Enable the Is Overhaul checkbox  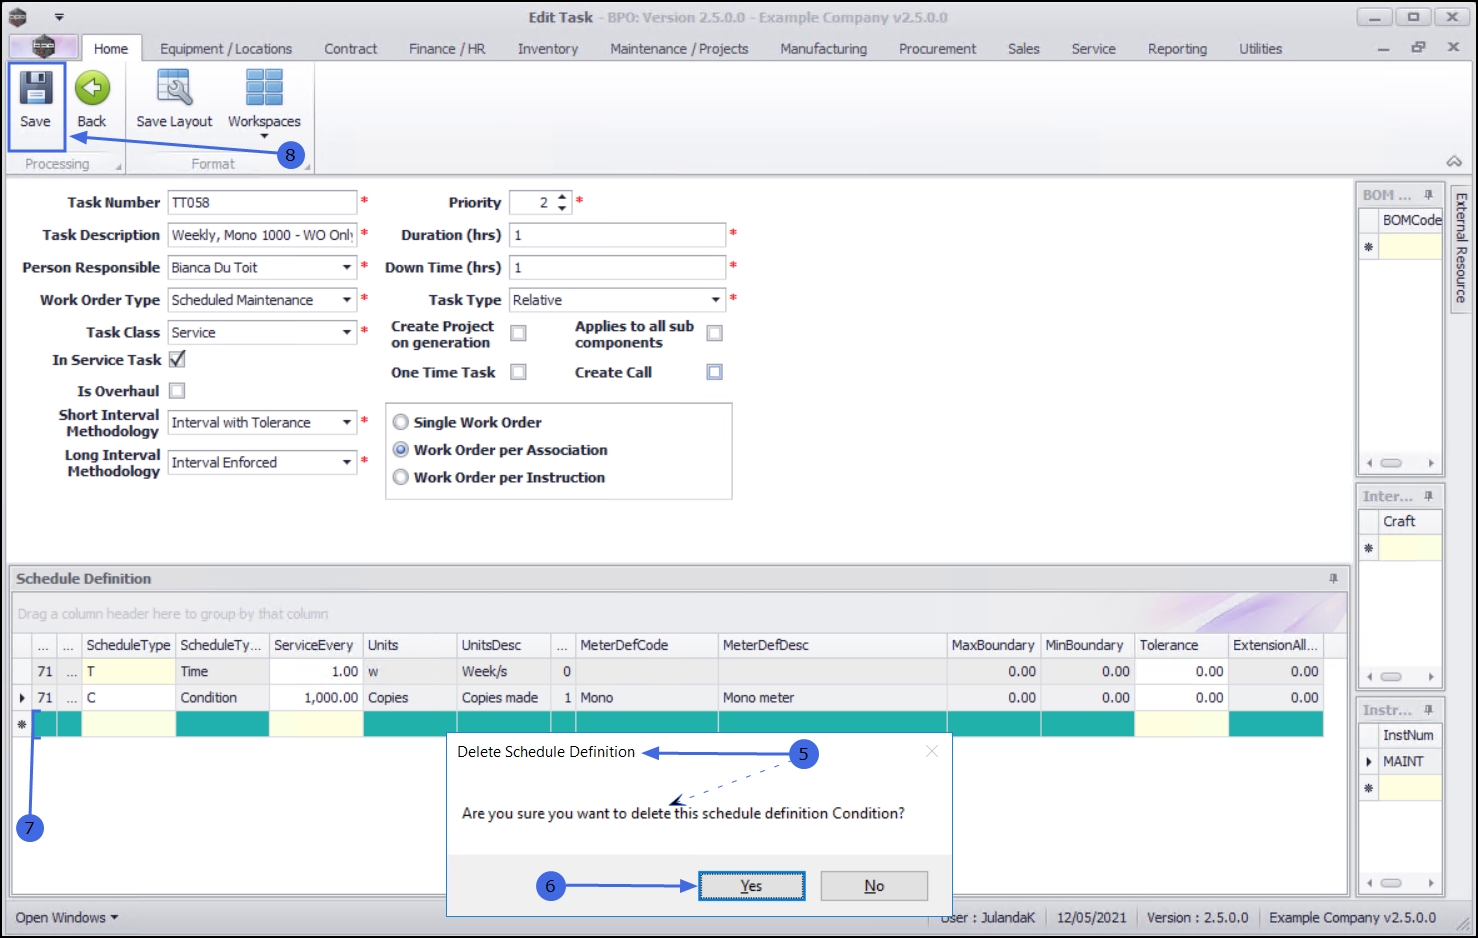coord(177,391)
